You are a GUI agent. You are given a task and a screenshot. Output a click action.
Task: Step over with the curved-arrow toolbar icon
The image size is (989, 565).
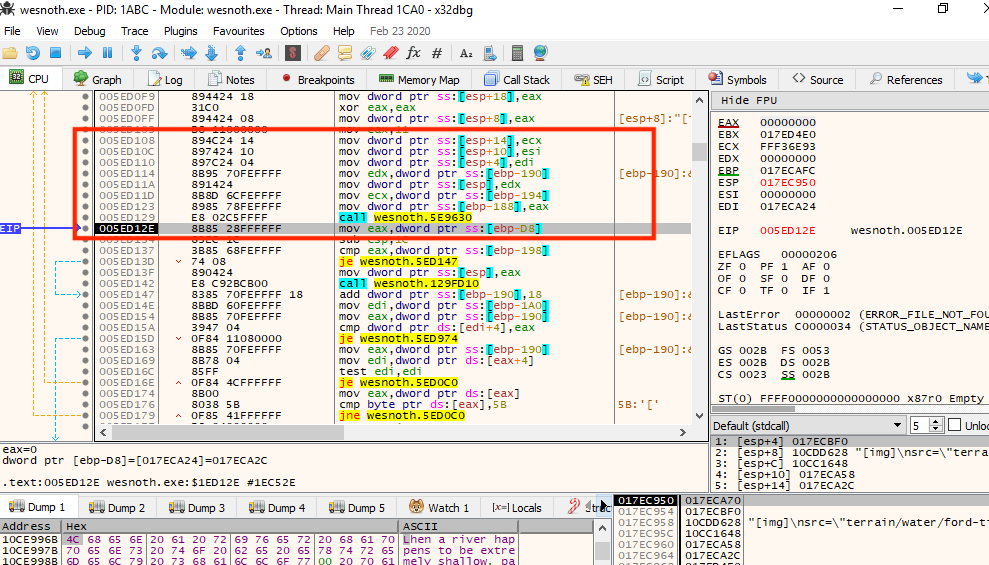[160, 53]
